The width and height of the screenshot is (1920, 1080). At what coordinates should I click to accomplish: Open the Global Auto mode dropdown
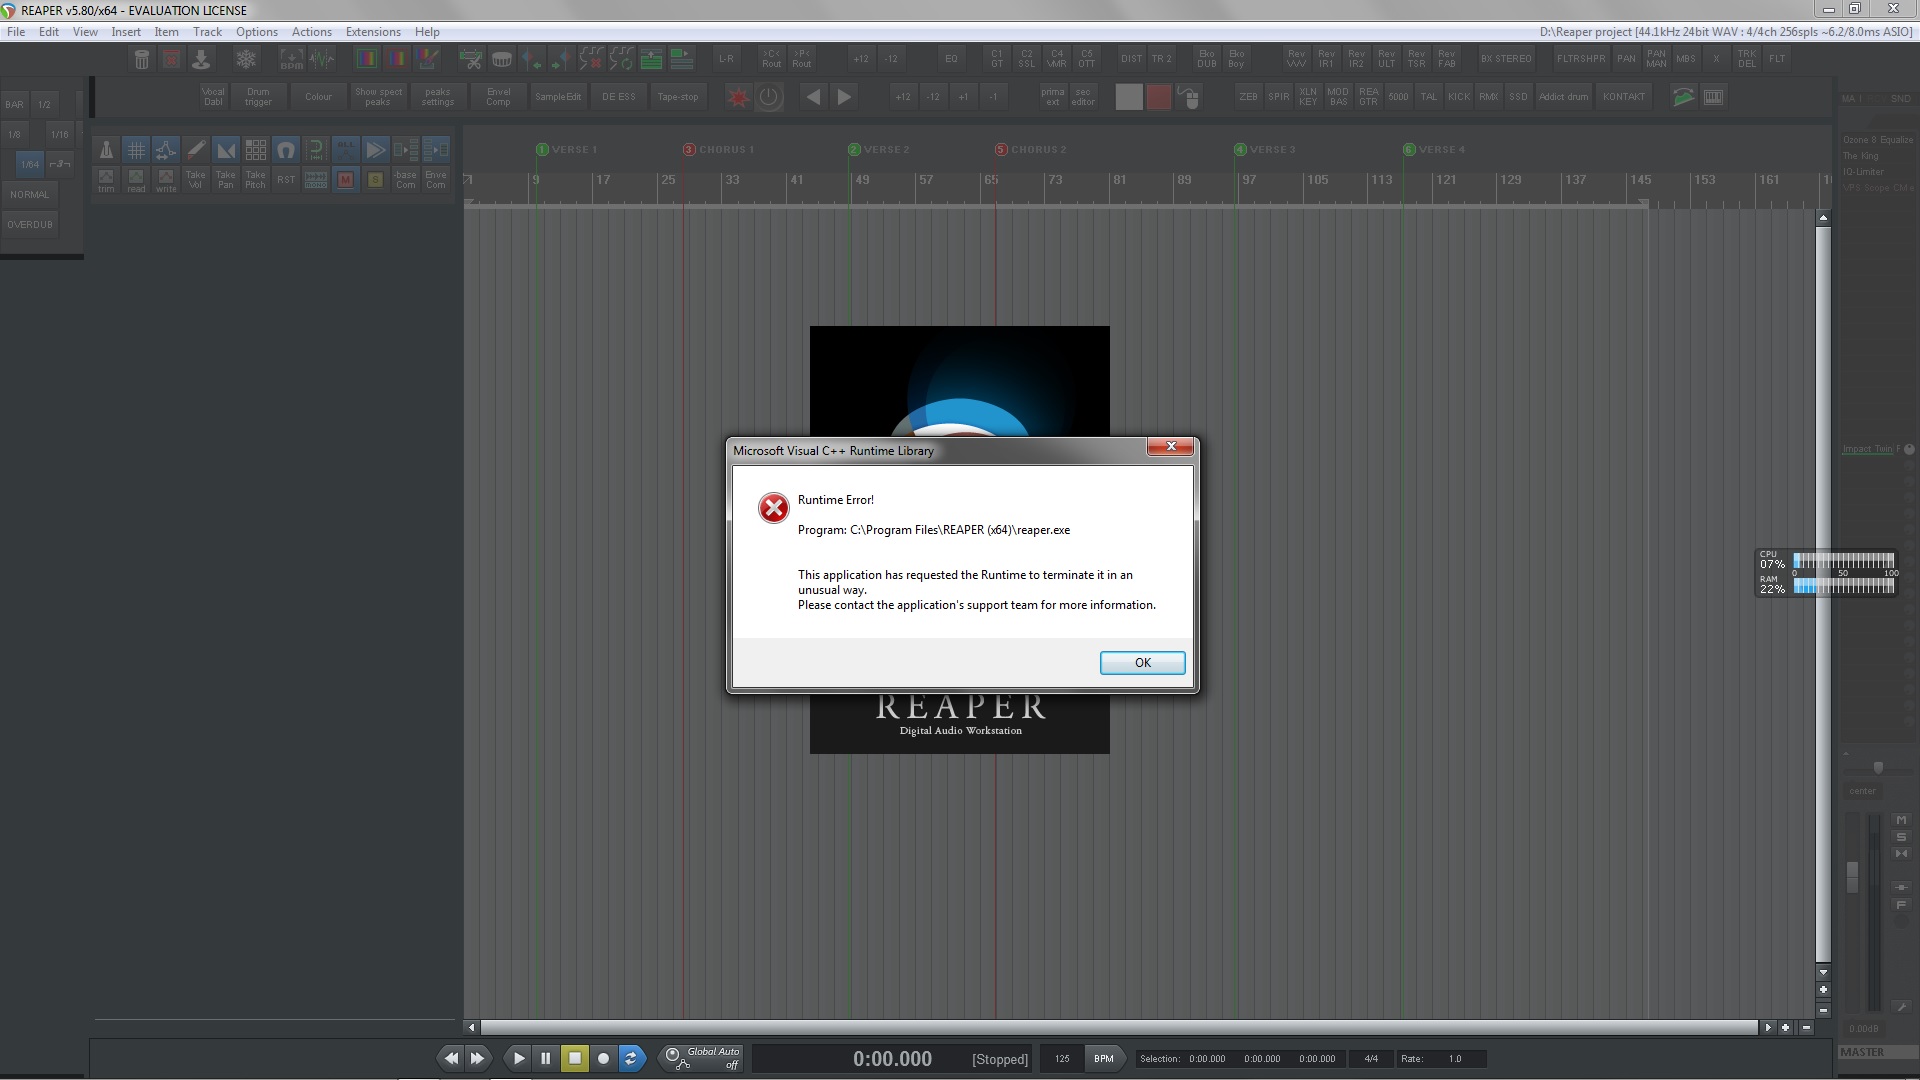[703, 1058]
